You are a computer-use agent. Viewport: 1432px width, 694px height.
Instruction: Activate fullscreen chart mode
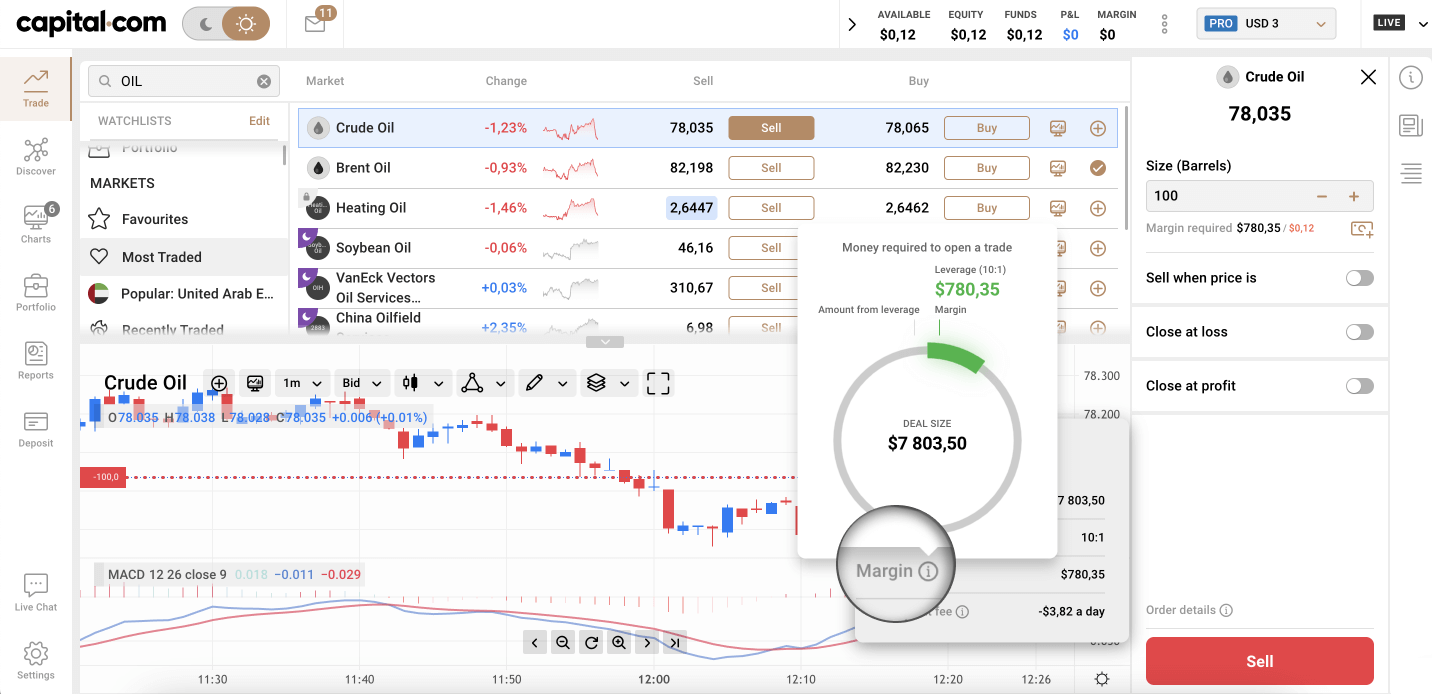coord(659,383)
